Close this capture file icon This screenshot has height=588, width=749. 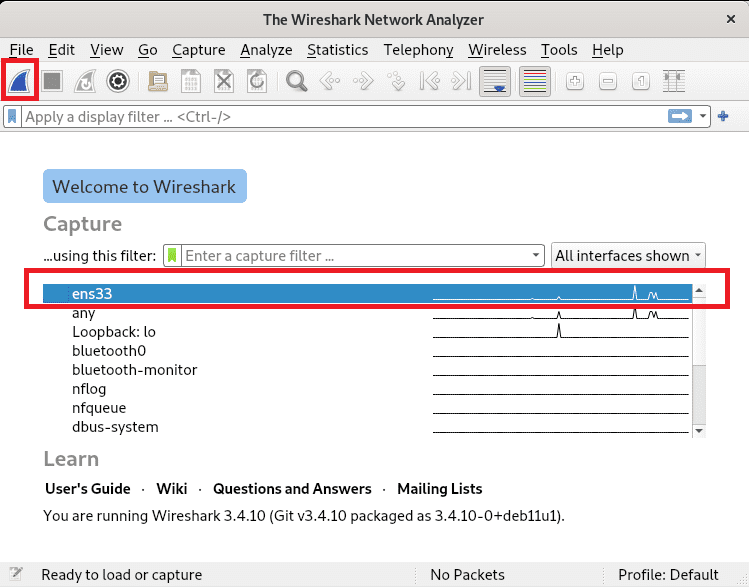[224, 81]
